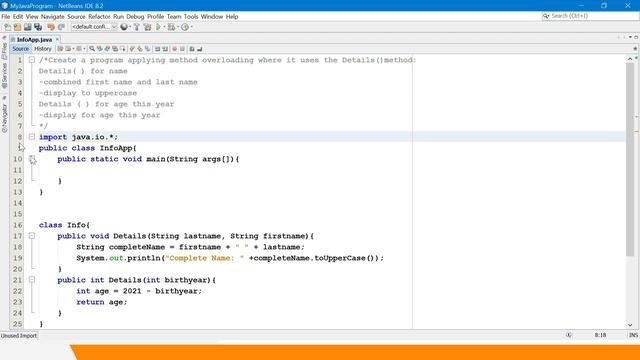Click the Build Project hammer icon
The width and height of the screenshot is (640, 360).
click(137, 27)
